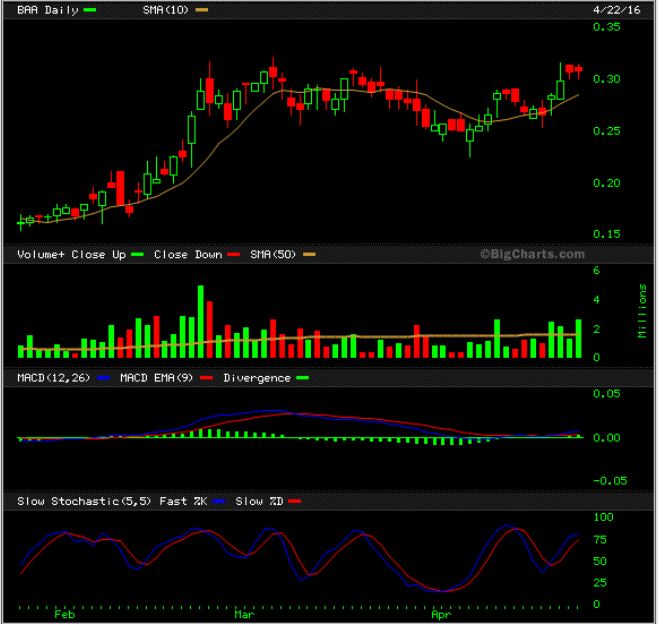Click the 0.25 price axis label
The height and width of the screenshot is (624, 658).
coord(606,131)
